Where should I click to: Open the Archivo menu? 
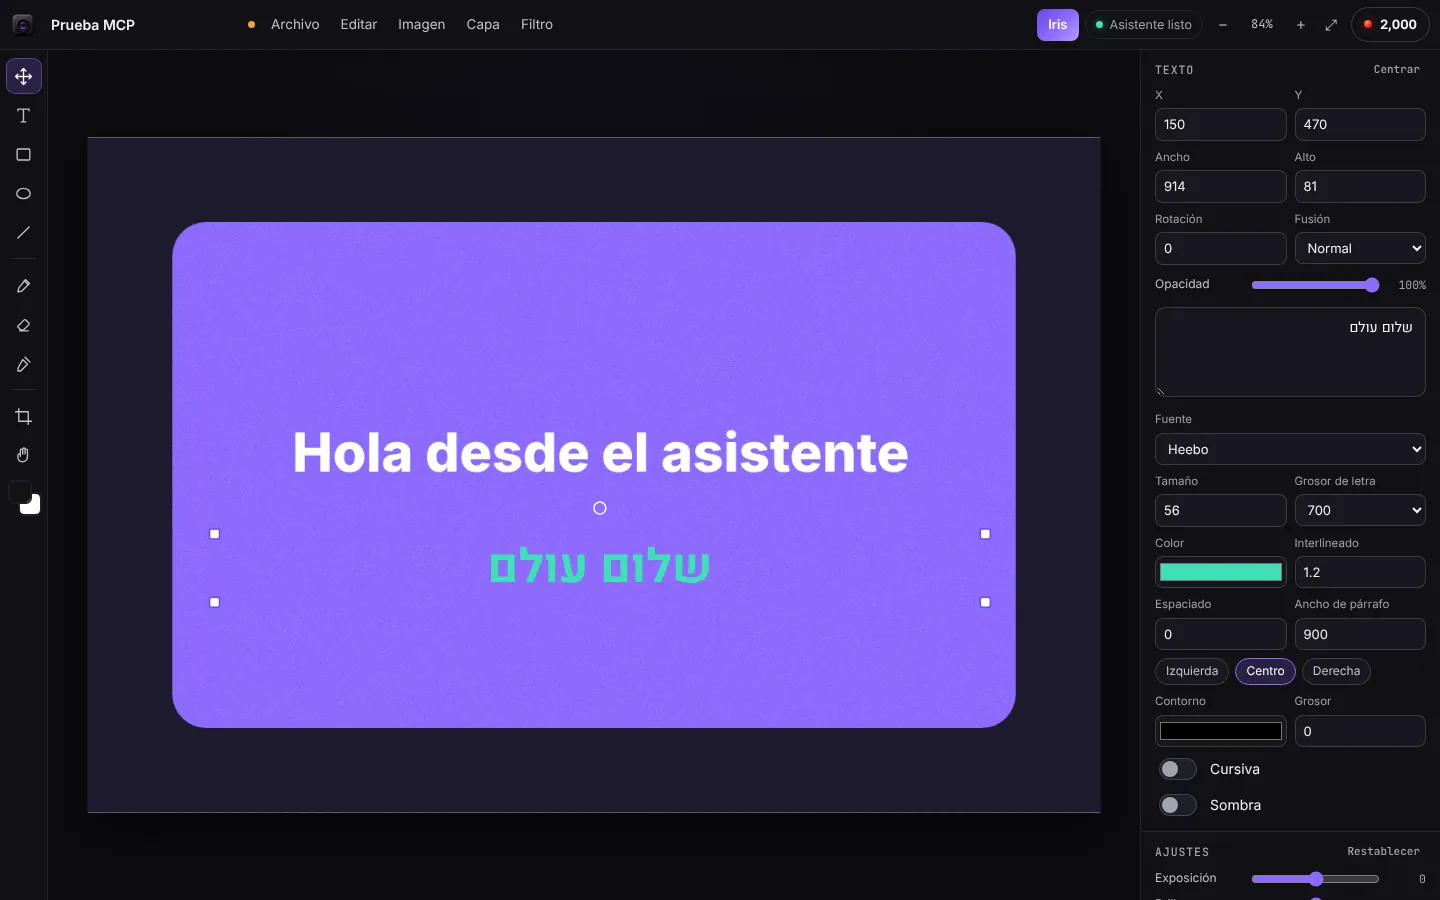click(295, 25)
